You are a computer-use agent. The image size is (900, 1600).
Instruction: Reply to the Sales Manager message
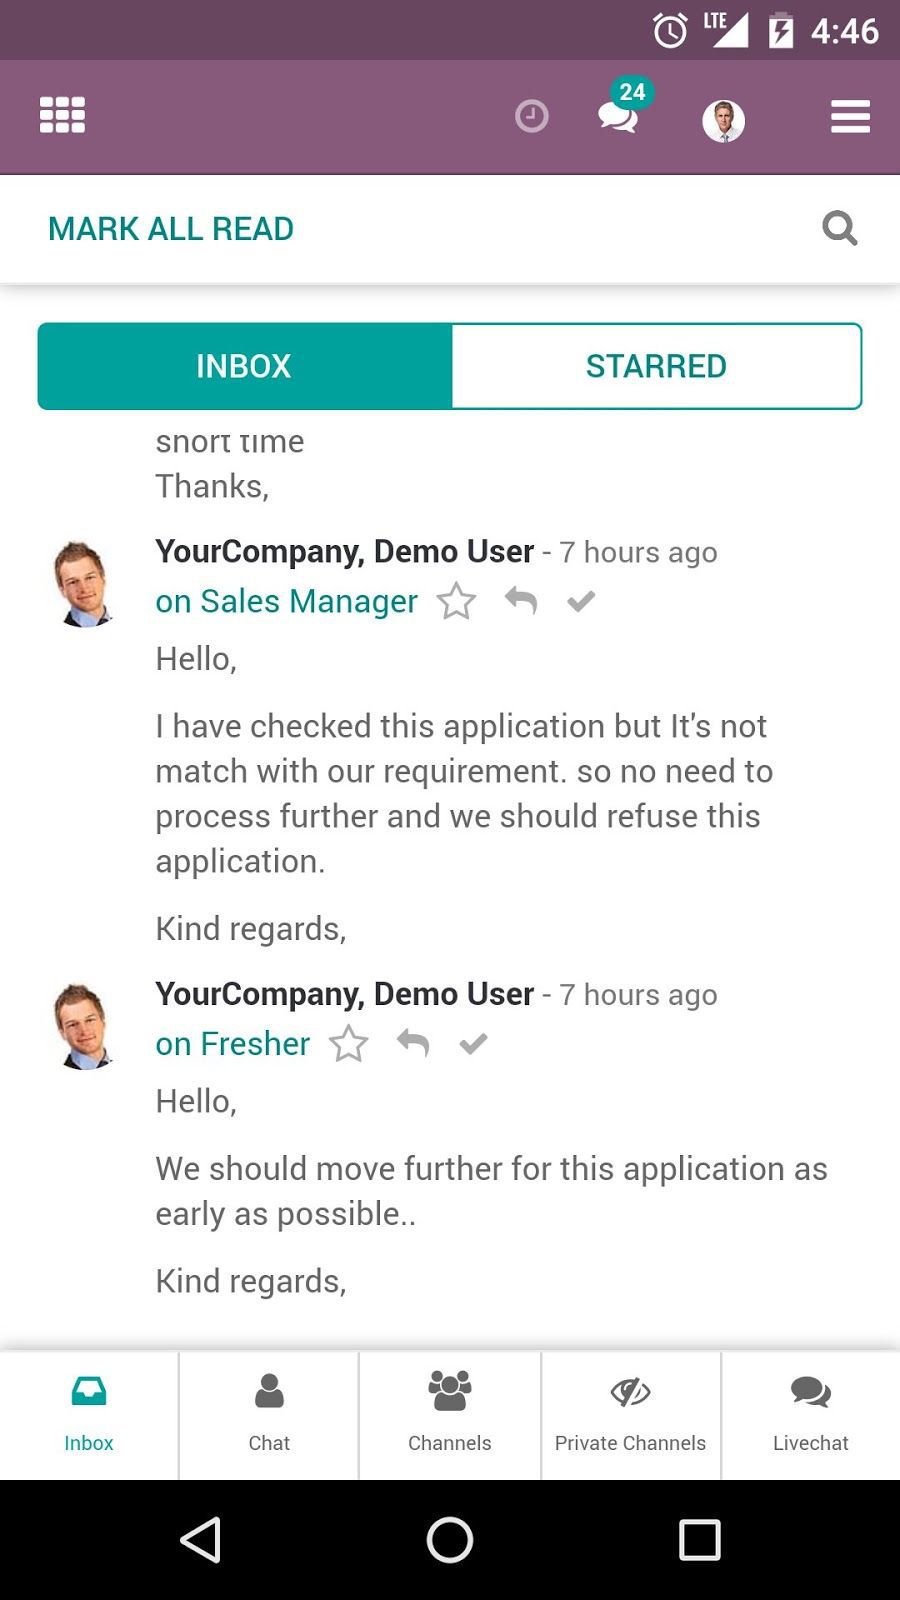point(521,600)
